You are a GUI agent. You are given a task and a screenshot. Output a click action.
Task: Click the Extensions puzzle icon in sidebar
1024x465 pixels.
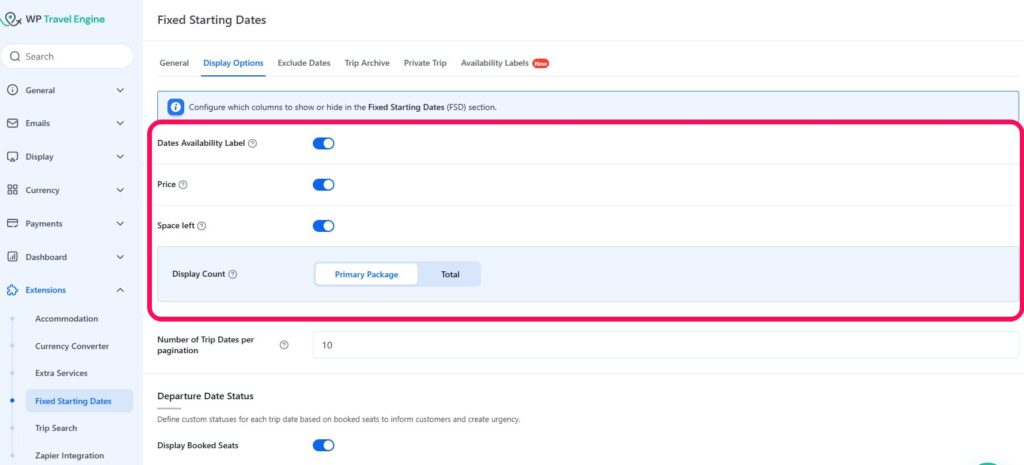click(x=12, y=290)
